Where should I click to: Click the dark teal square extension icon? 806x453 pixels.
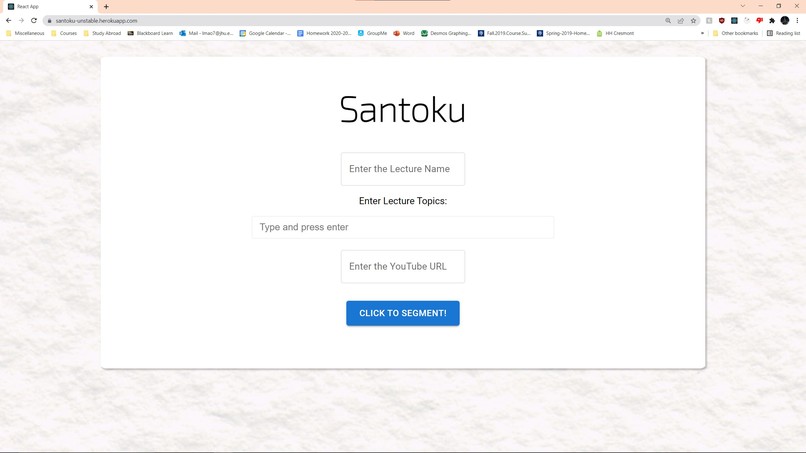coord(734,21)
